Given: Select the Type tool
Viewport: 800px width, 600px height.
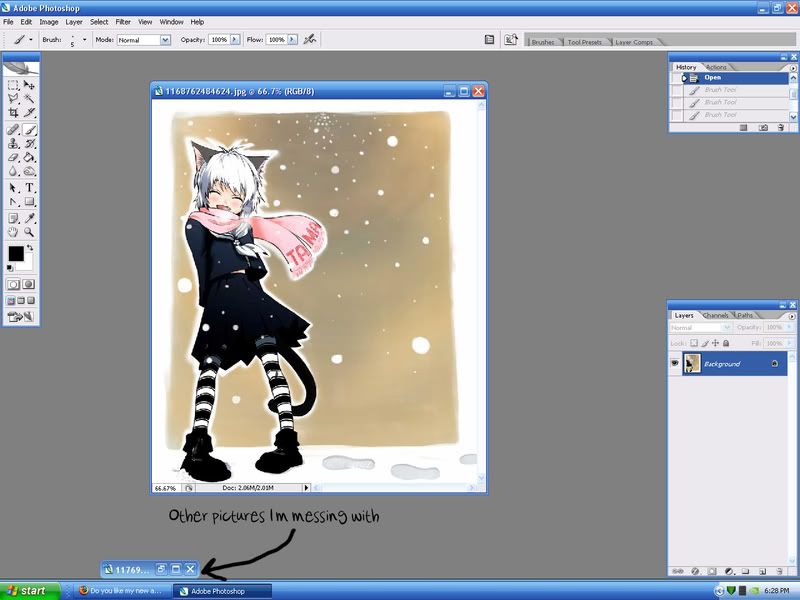Looking at the screenshot, I should [29, 188].
